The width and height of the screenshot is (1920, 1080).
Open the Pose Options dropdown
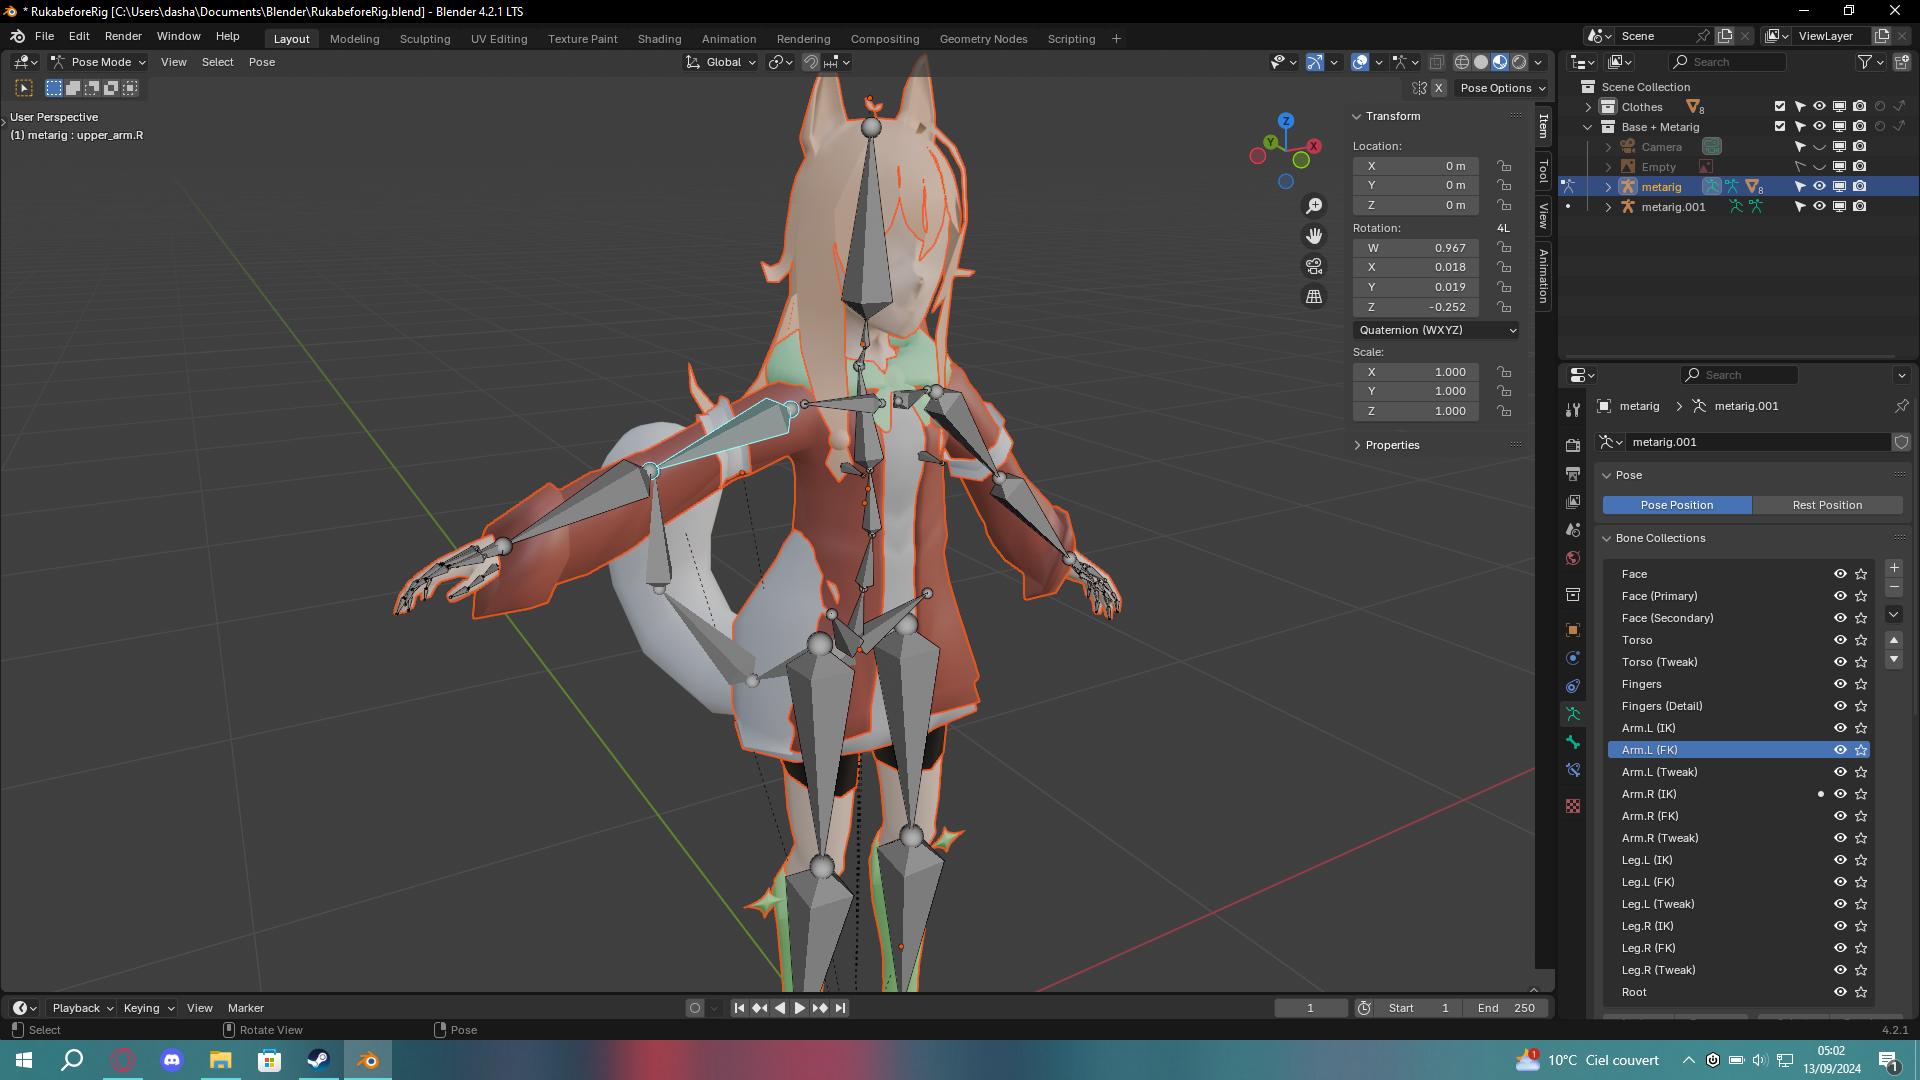[1502, 88]
